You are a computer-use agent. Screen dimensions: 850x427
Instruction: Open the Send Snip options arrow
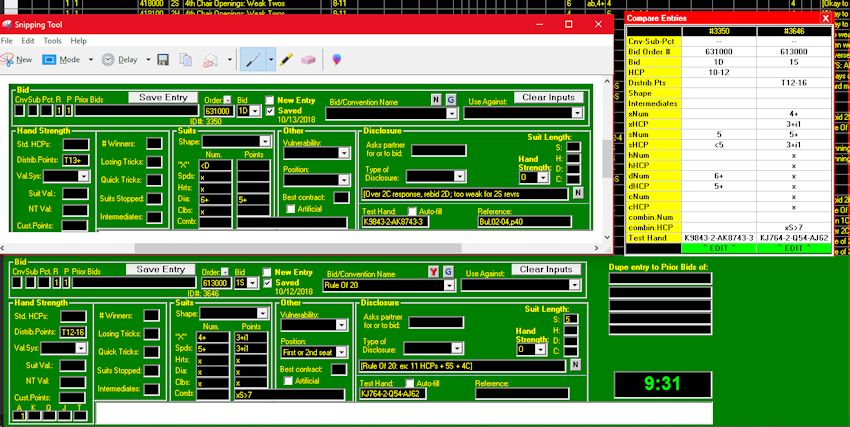[230, 60]
